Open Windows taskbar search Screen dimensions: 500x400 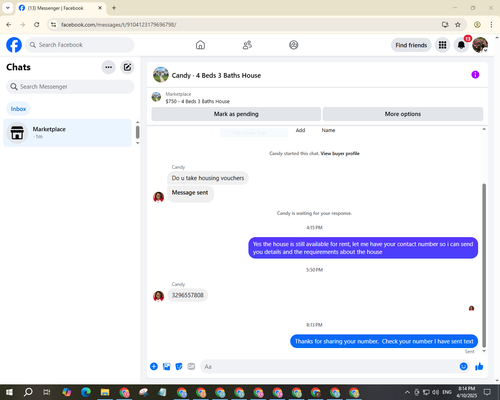tap(28, 392)
